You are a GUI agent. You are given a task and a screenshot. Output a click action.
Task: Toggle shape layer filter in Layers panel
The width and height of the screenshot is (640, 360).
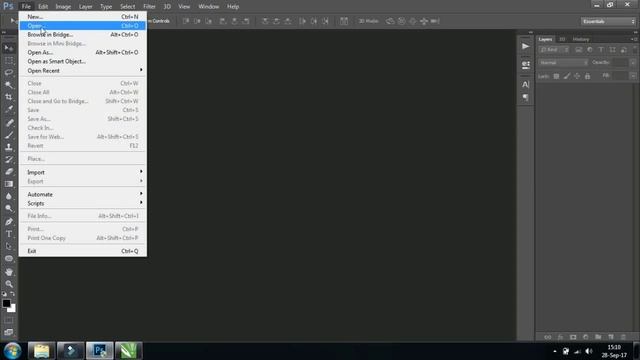[612, 50]
